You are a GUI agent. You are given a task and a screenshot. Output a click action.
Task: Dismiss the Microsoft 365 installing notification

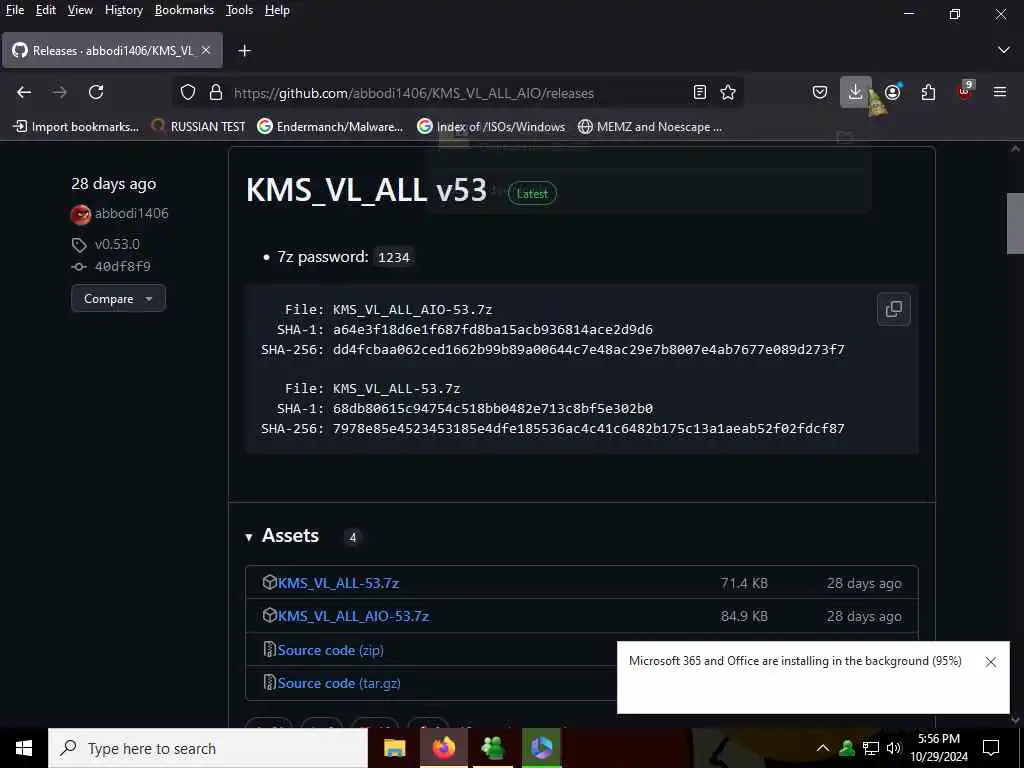[x=991, y=662]
